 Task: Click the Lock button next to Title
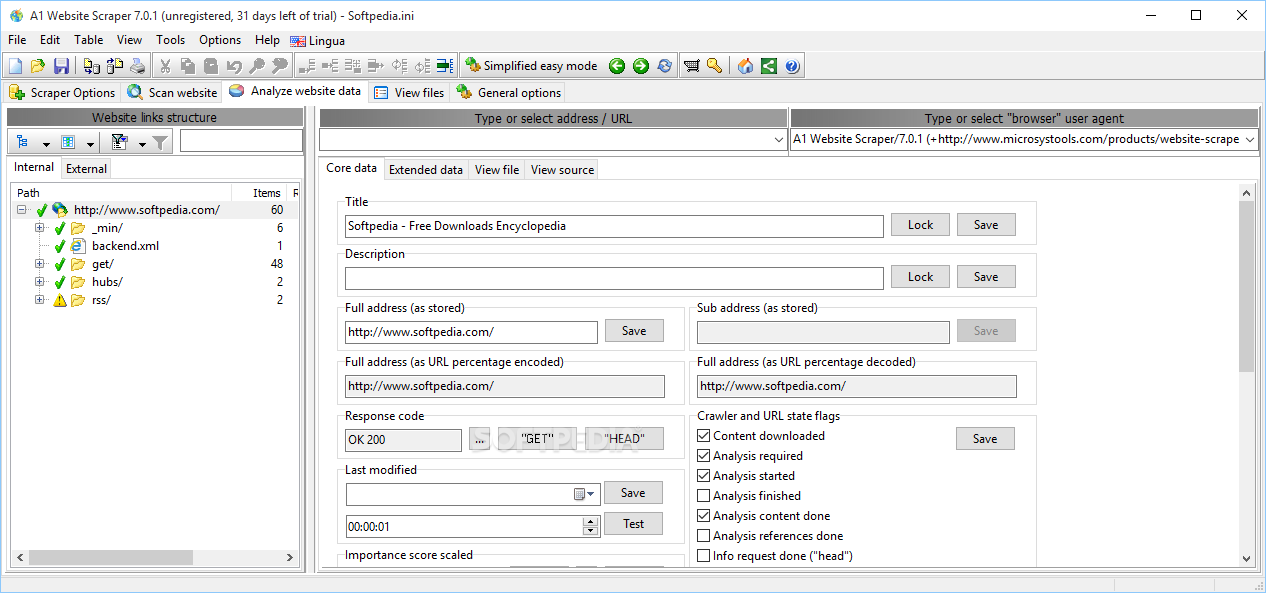click(x=920, y=225)
